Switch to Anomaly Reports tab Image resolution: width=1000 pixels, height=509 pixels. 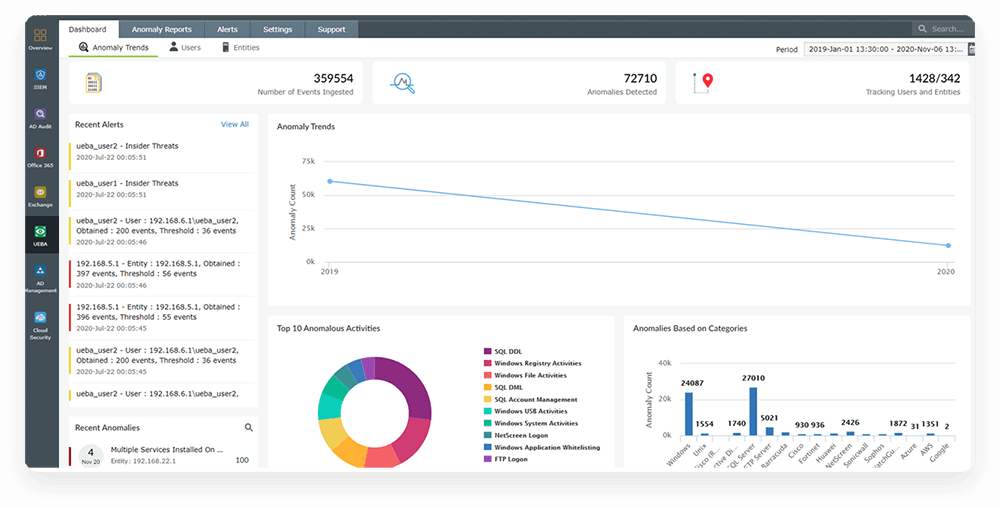click(162, 30)
